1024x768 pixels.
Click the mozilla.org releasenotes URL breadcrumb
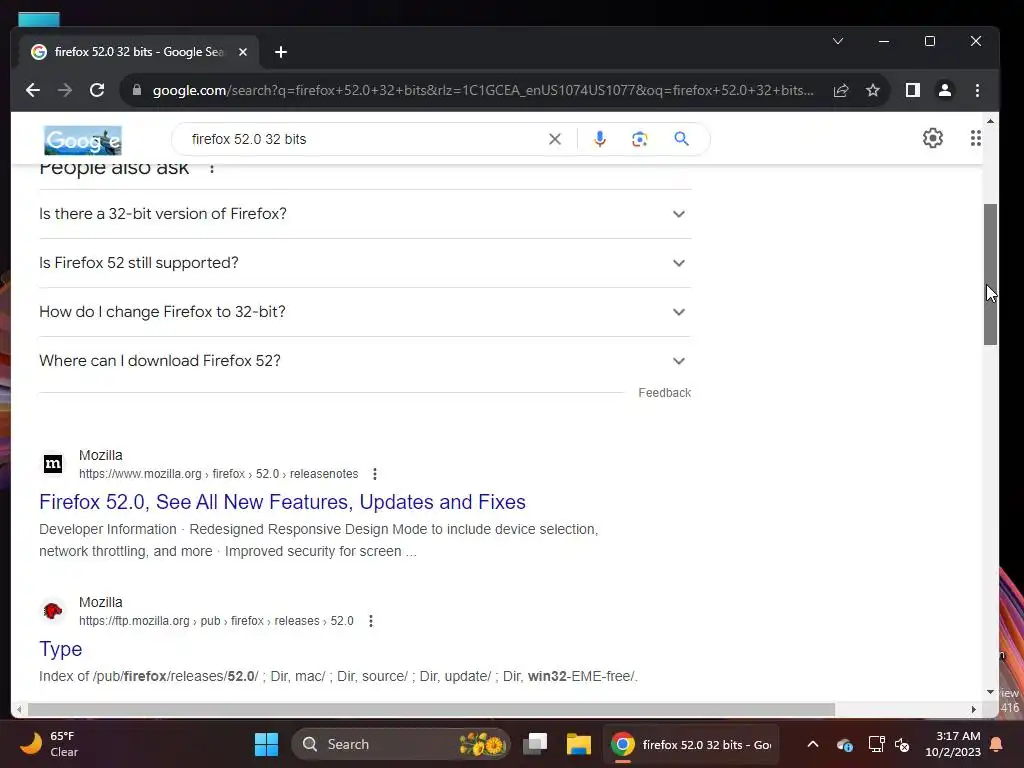(219, 474)
